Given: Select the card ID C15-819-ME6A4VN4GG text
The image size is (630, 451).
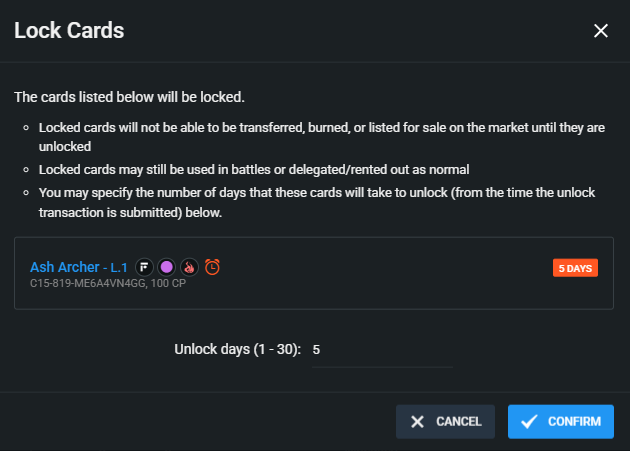Looking at the screenshot, I should (x=88, y=283).
